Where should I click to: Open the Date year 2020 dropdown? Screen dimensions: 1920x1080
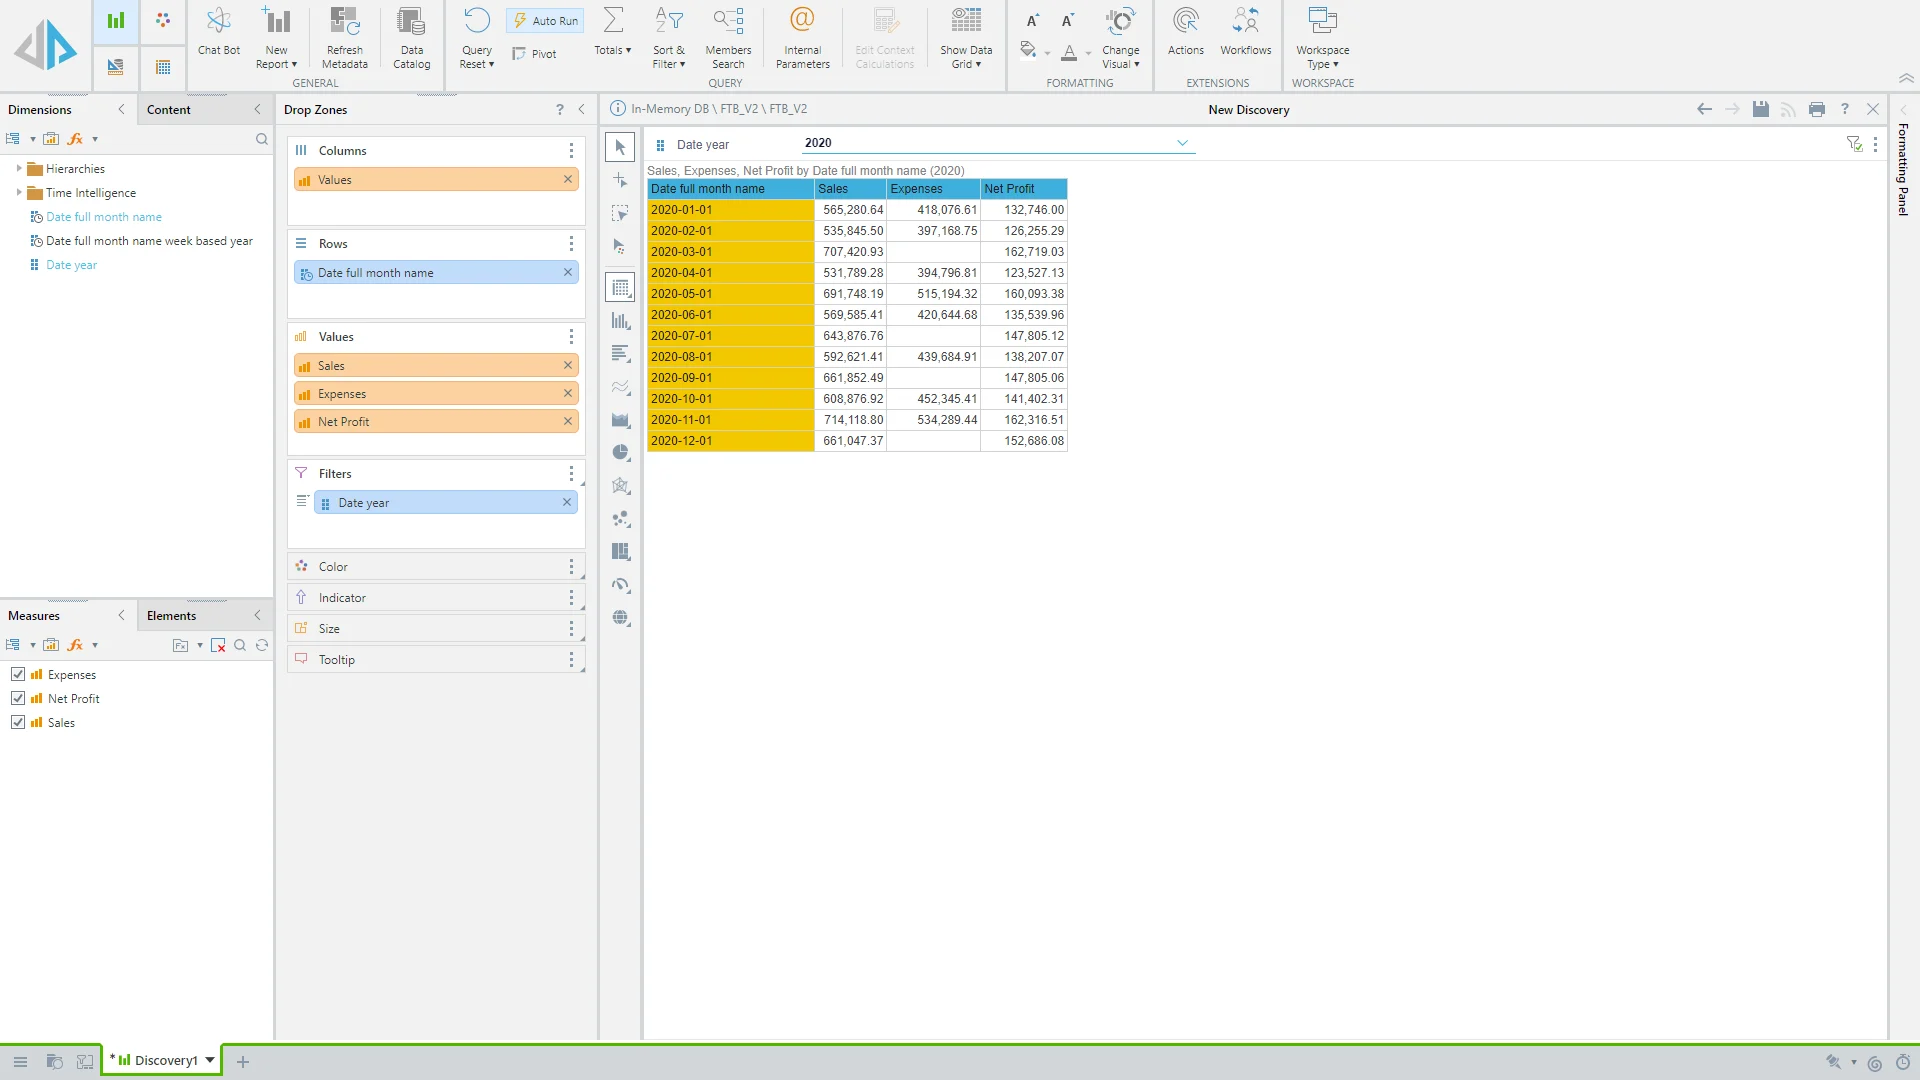point(1182,143)
